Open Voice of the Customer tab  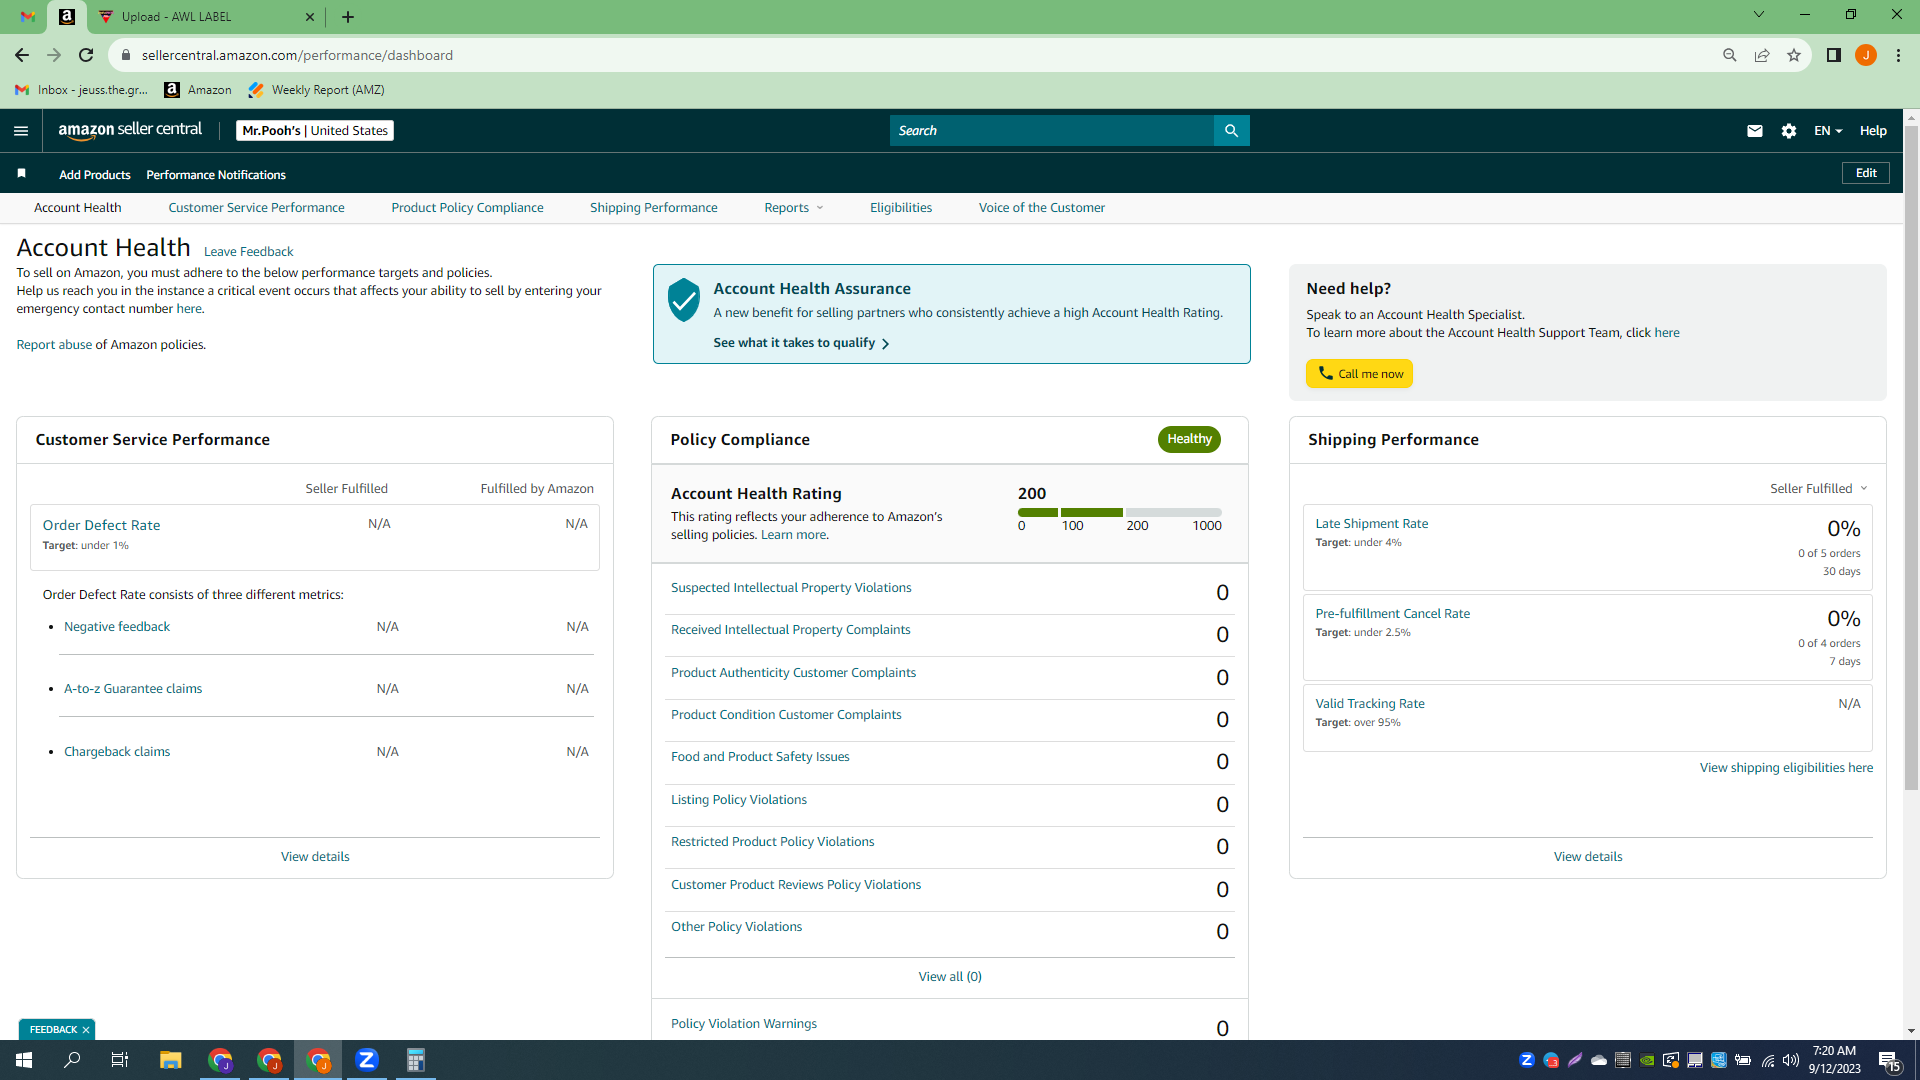[x=1042, y=208]
